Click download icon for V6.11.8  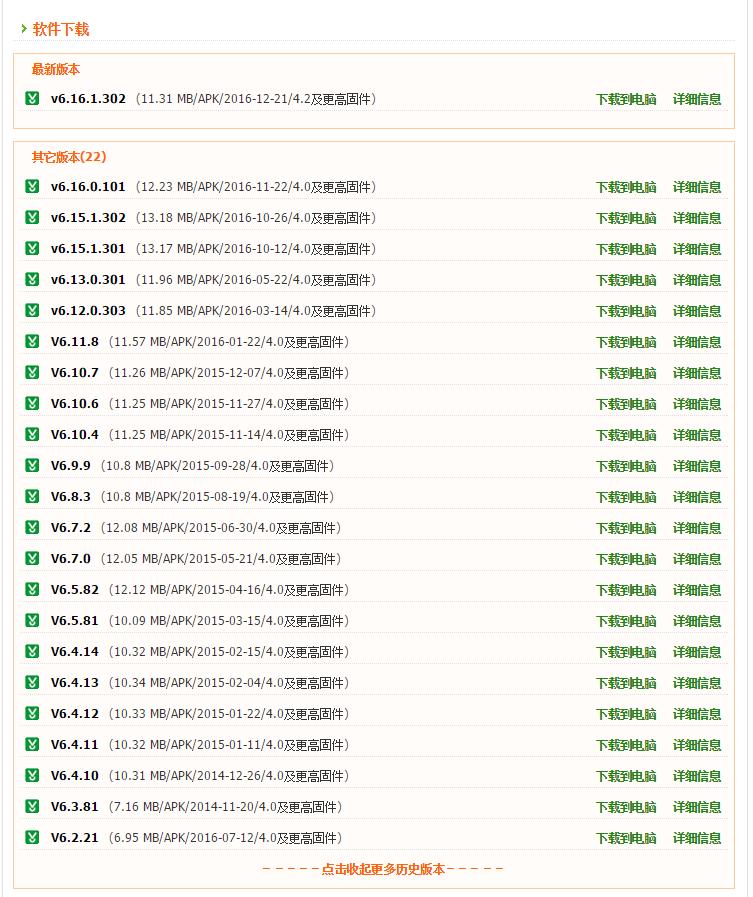point(32,342)
